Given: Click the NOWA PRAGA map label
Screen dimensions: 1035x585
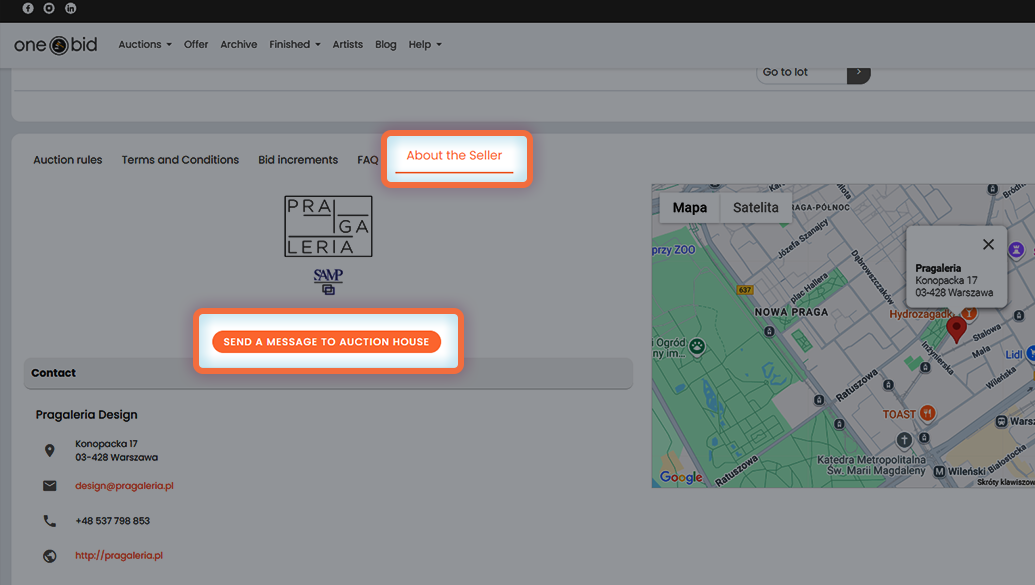Looking at the screenshot, I should [x=791, y=312].
